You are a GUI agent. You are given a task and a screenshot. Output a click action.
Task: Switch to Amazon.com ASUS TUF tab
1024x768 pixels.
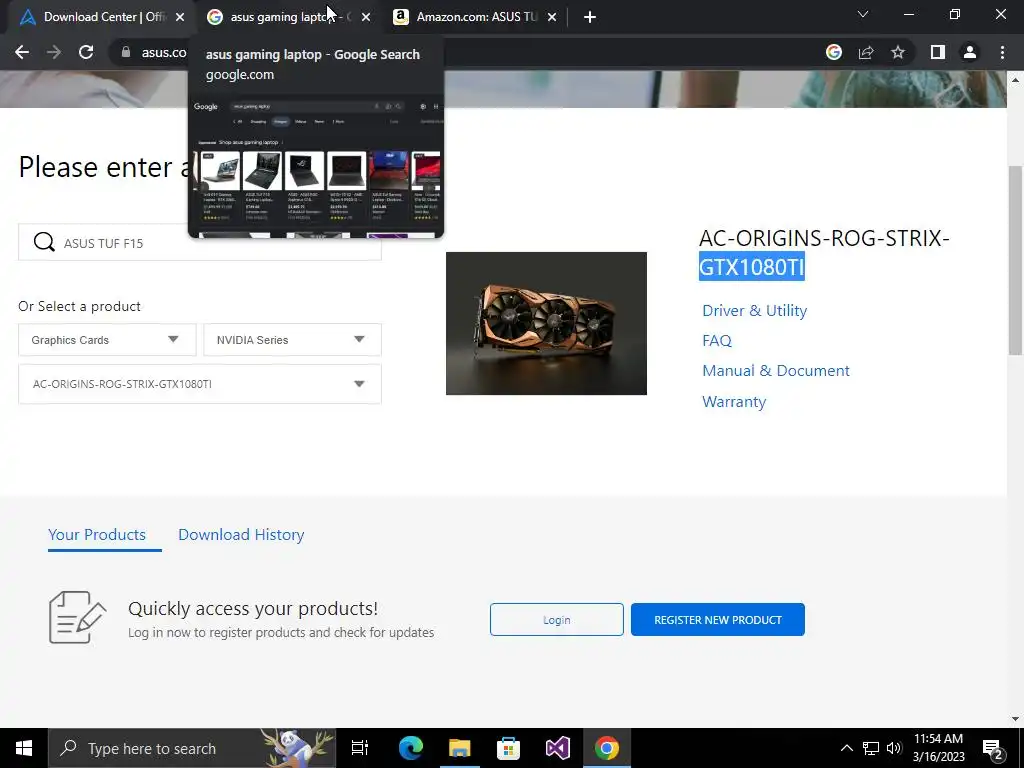[x=476, y=17]
